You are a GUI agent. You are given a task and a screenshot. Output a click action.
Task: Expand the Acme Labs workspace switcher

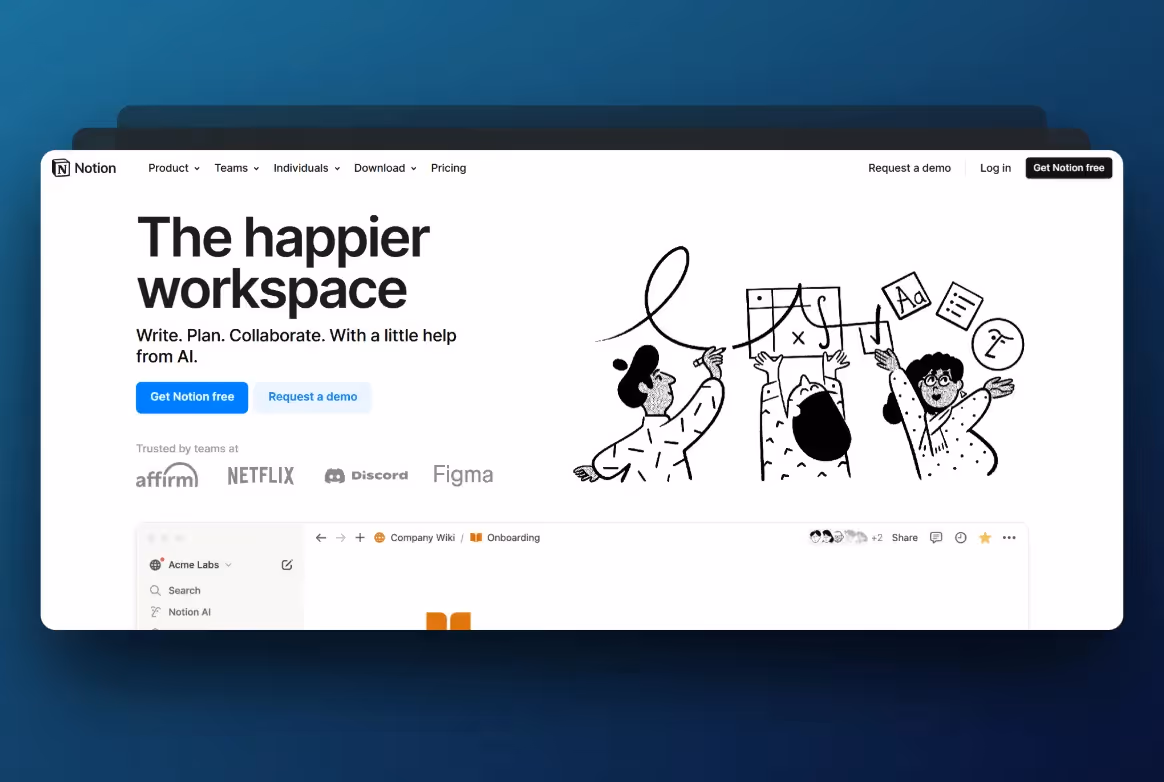pos(191,565)
